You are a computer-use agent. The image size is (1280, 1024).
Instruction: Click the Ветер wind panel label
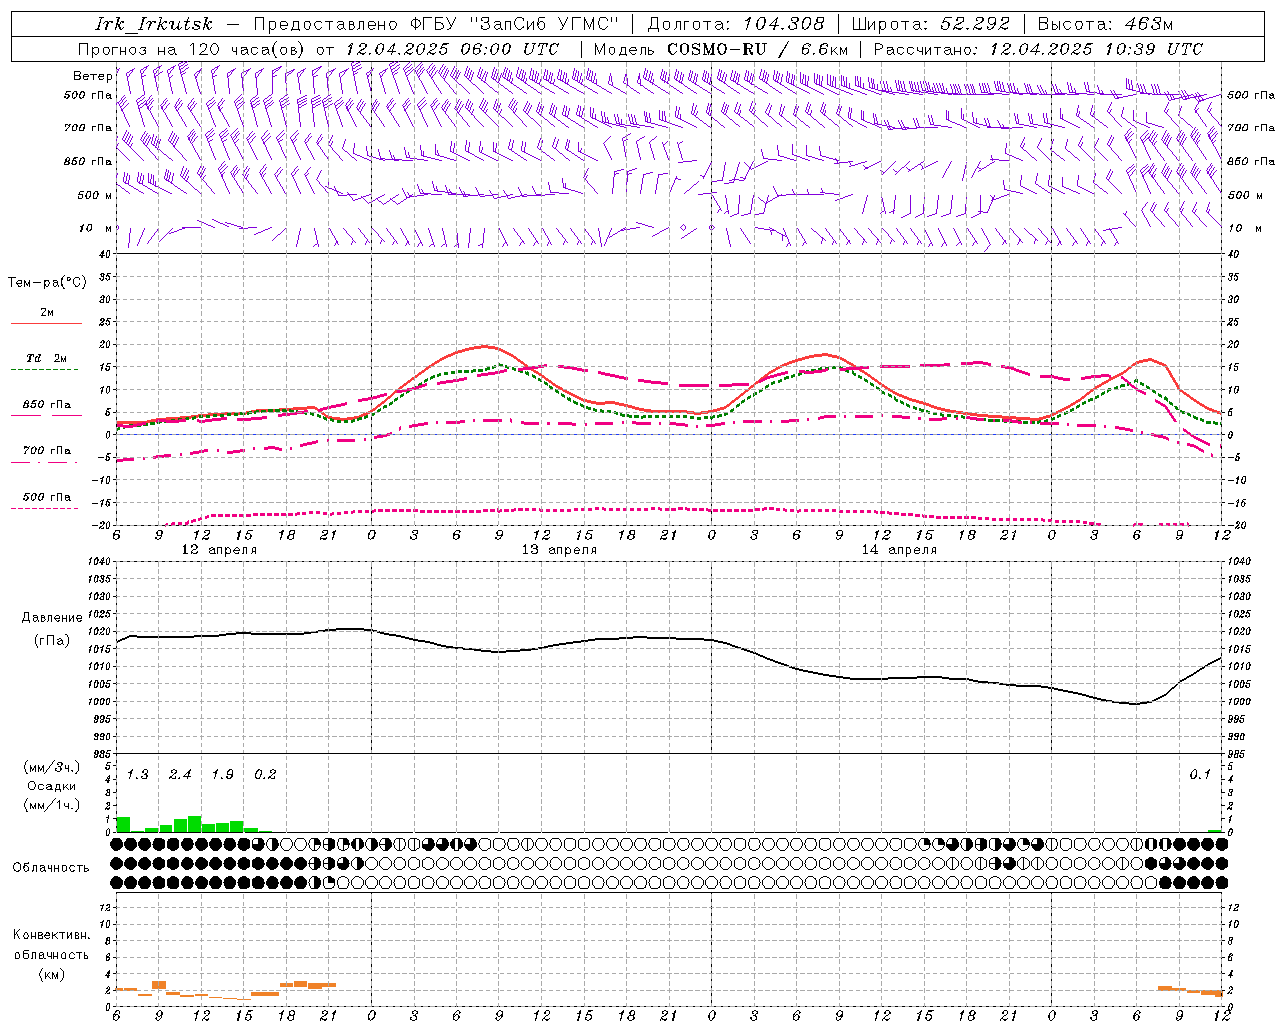point(92,76)
